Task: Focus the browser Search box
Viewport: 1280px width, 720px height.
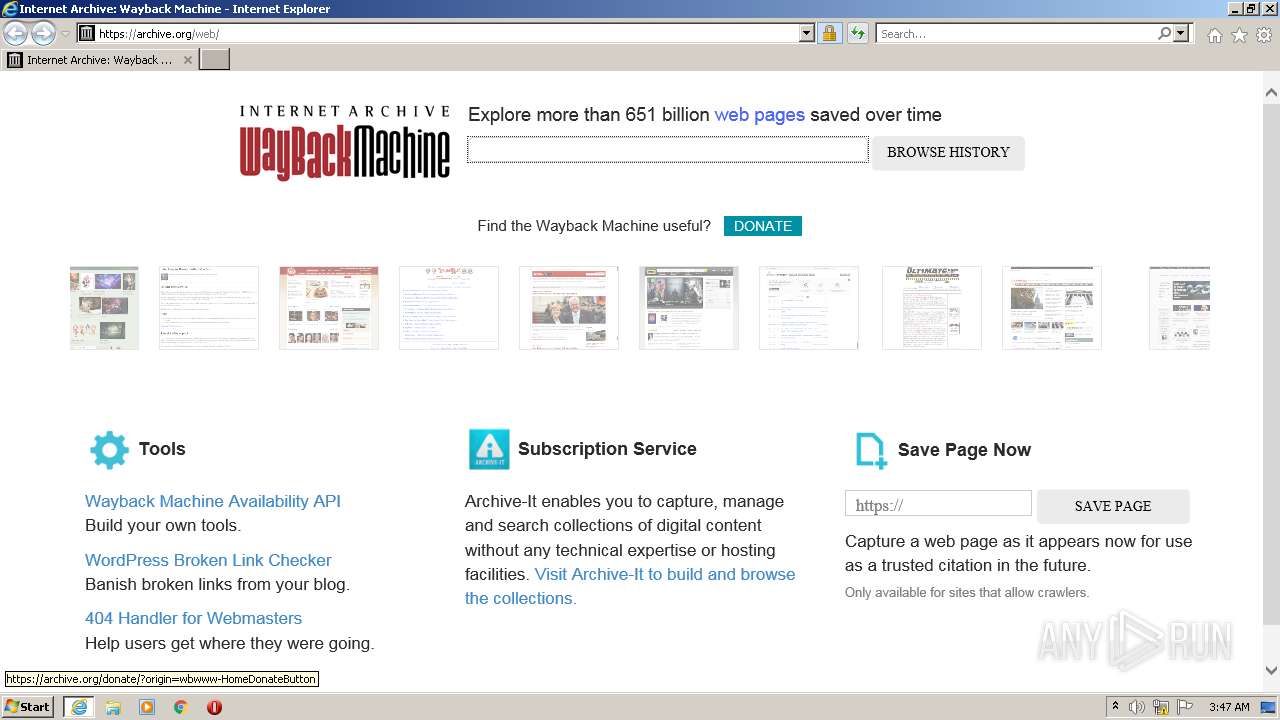Action: pyautogui.click(x=1016, y=33)
